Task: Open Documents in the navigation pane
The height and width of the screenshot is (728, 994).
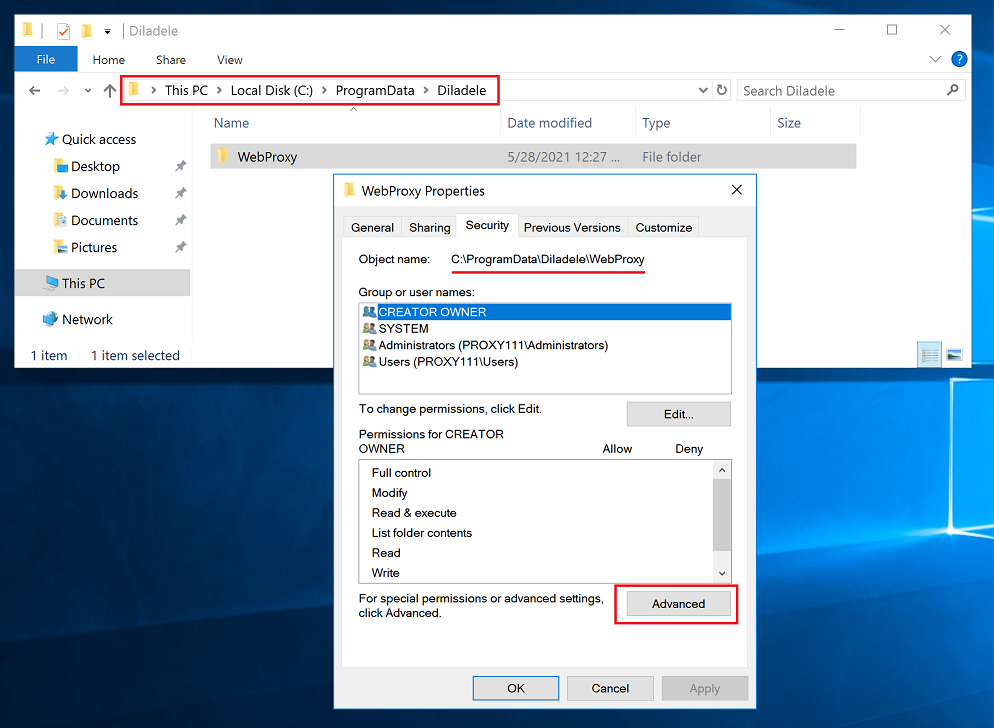Action: [105, 220]
